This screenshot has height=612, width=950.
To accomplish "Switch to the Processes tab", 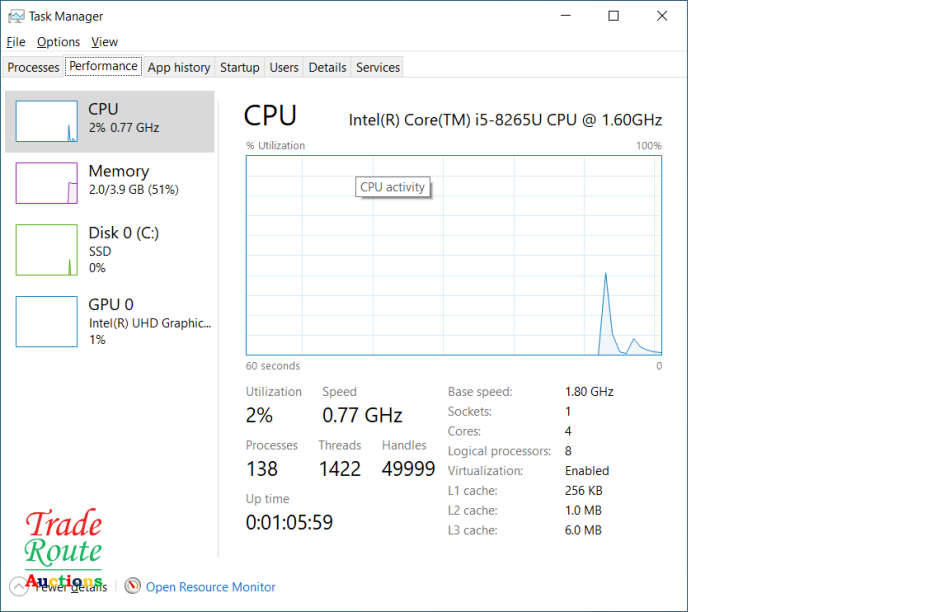I will point(33,68).
